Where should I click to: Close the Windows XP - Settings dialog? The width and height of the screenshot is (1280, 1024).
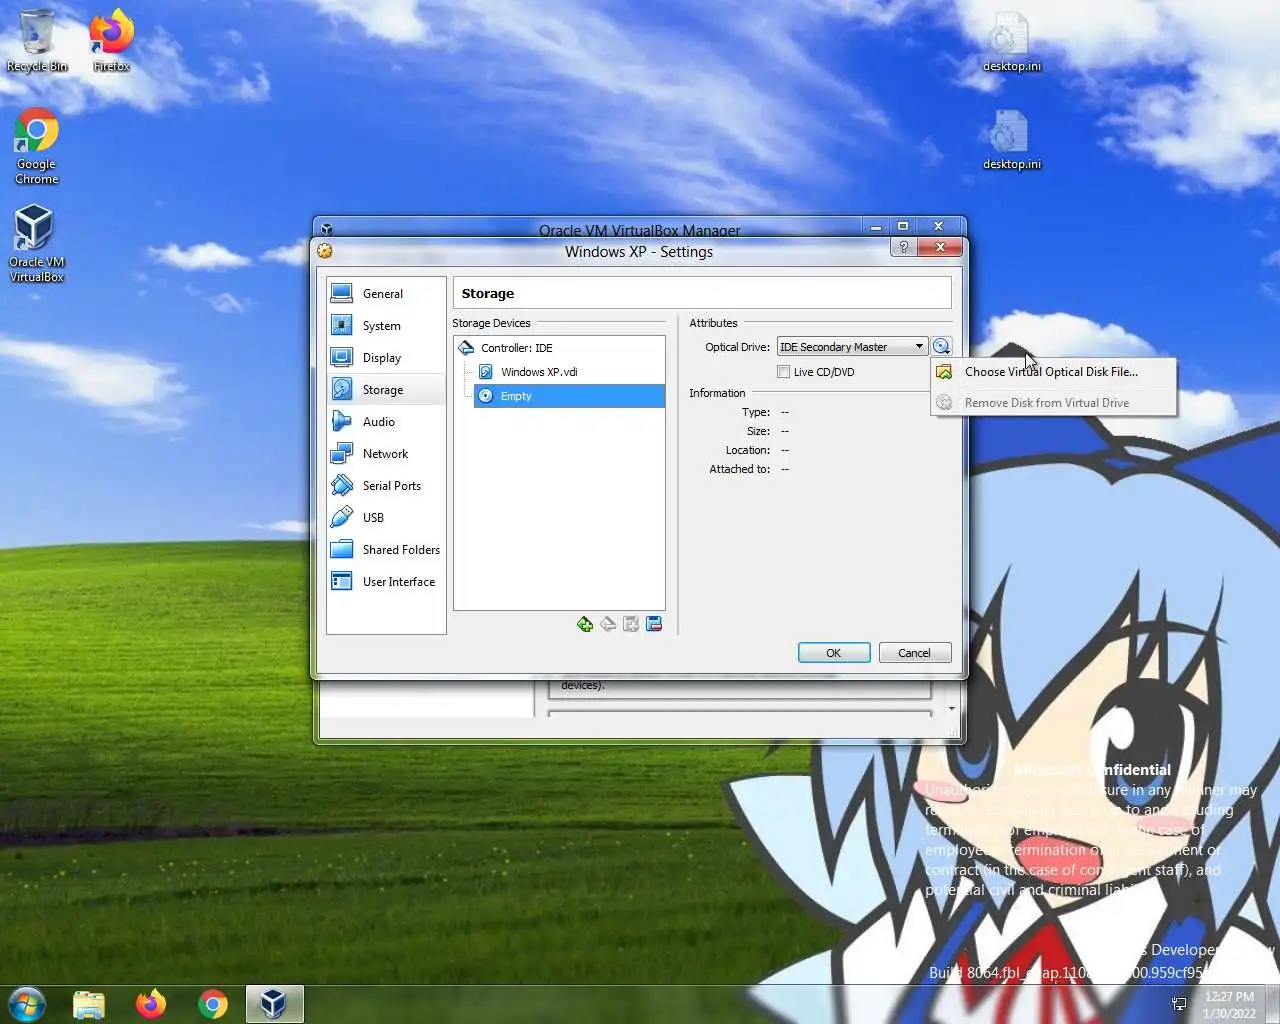940,247
